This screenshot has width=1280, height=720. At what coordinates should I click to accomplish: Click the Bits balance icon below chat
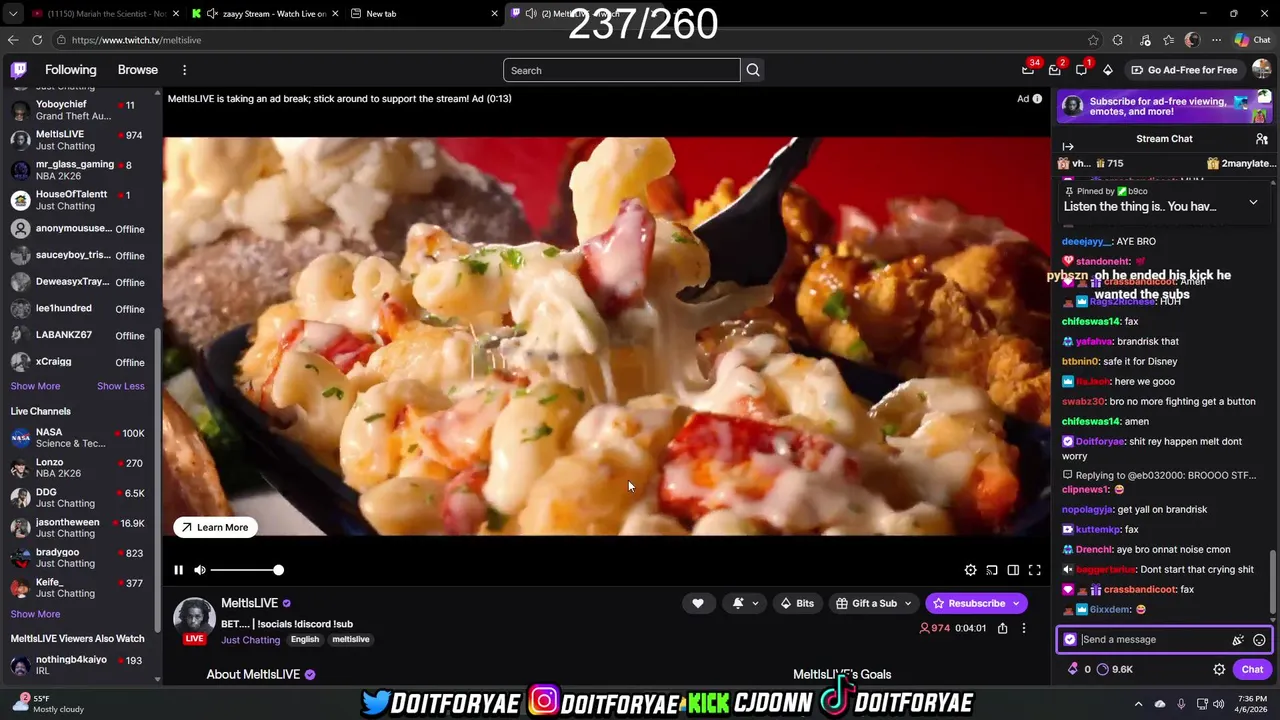(1074, 670)
